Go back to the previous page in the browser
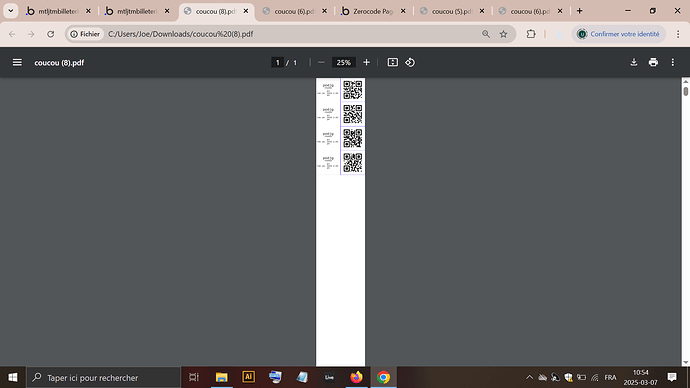690x388 pixels. pyautogui.click(x=12, y=34)
